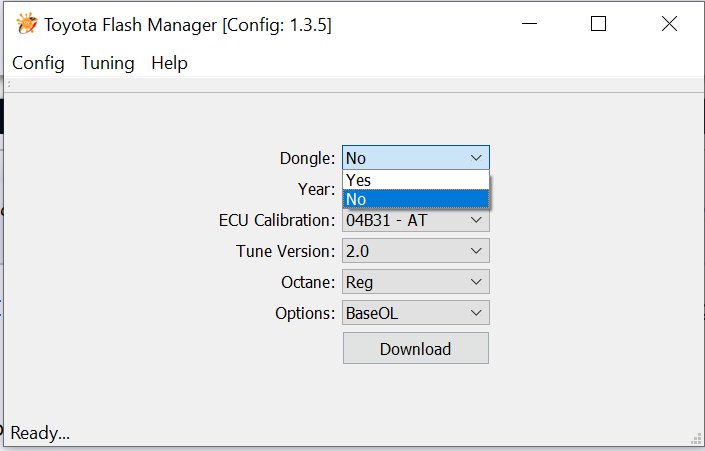
Task: Close the Toyota Flash Manager window
Action: click(669, 24)
